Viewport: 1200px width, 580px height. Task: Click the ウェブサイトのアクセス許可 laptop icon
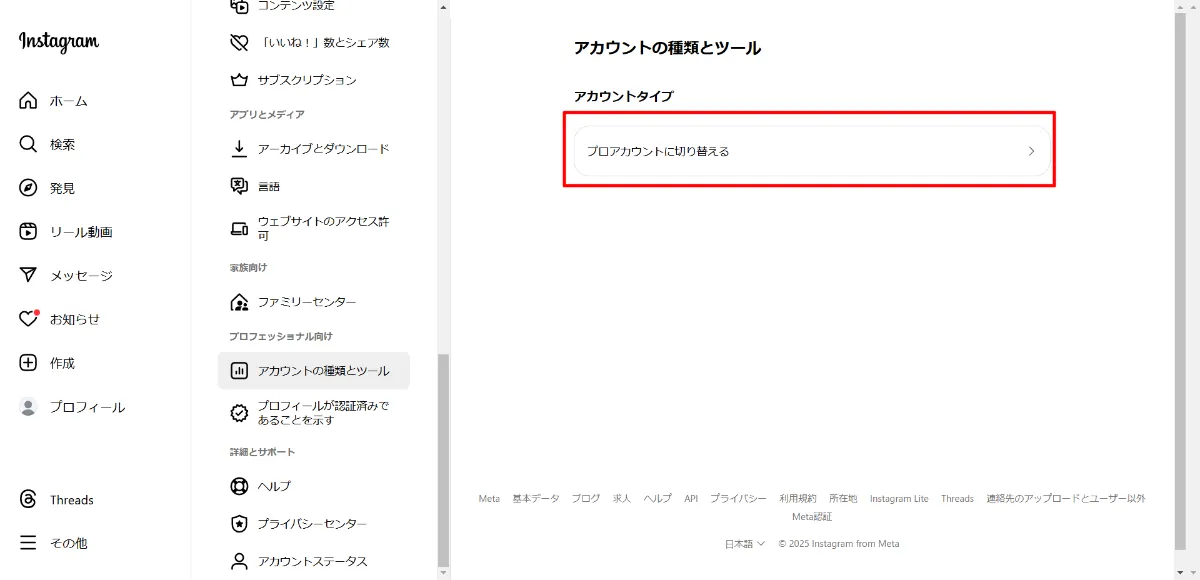point(239,229)
